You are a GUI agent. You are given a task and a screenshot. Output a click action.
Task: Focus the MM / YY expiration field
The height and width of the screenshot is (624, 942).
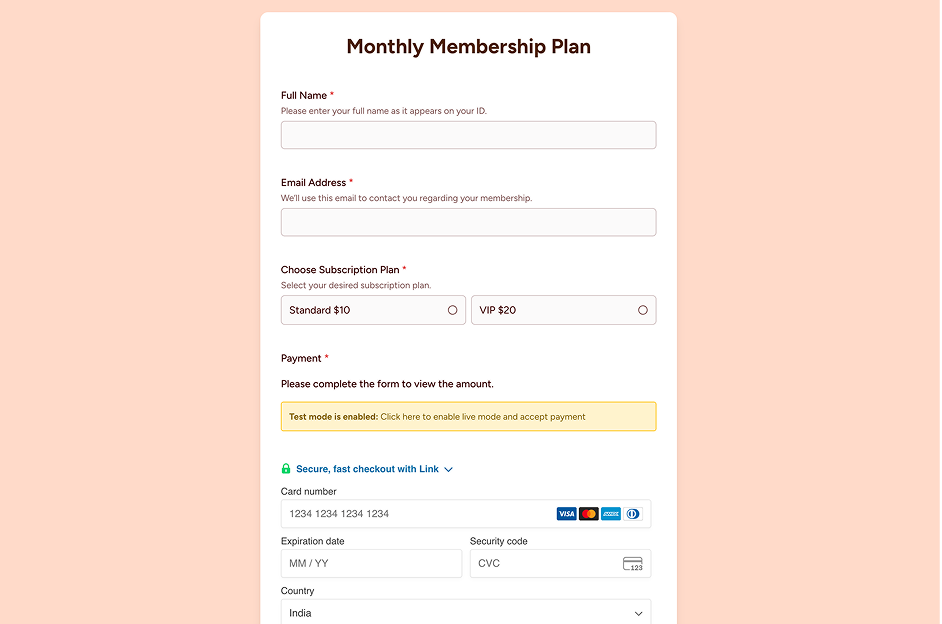[x=371, y=564]
